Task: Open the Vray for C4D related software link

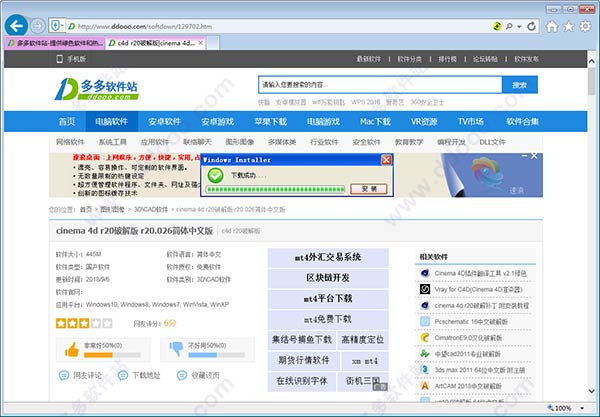Action: tap(478, 290)
